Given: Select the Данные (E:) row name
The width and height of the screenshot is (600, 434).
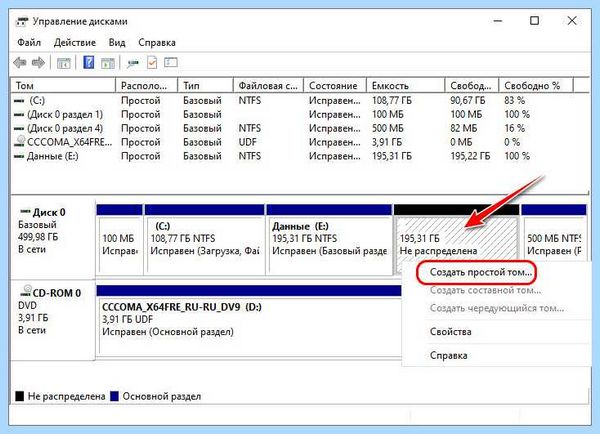Looking at the screenshot, I should point(52,156).
